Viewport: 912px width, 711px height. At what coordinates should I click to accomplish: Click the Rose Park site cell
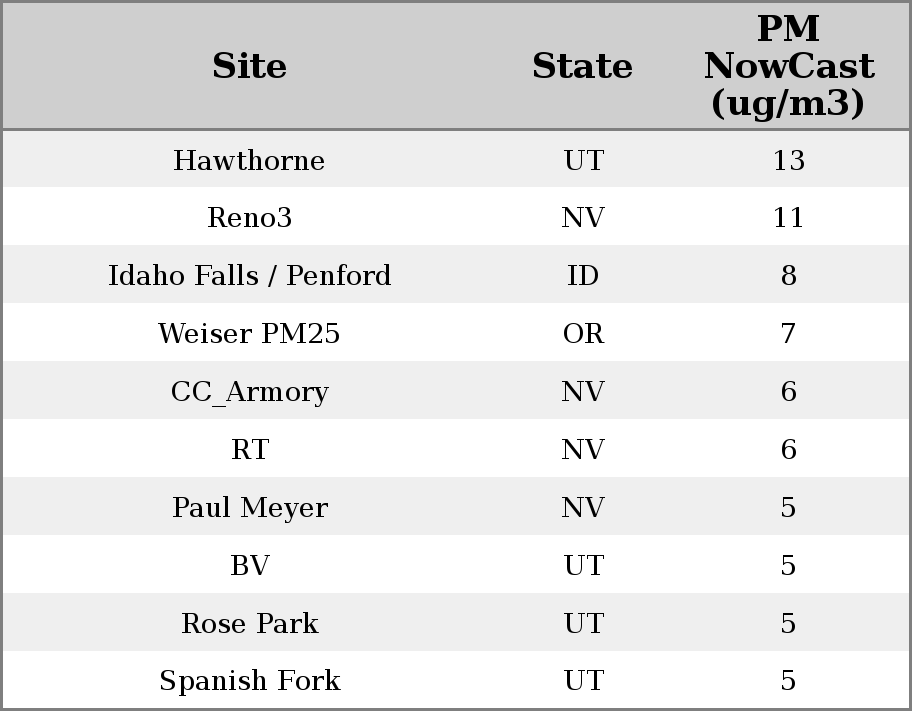(x=249, y=624)
